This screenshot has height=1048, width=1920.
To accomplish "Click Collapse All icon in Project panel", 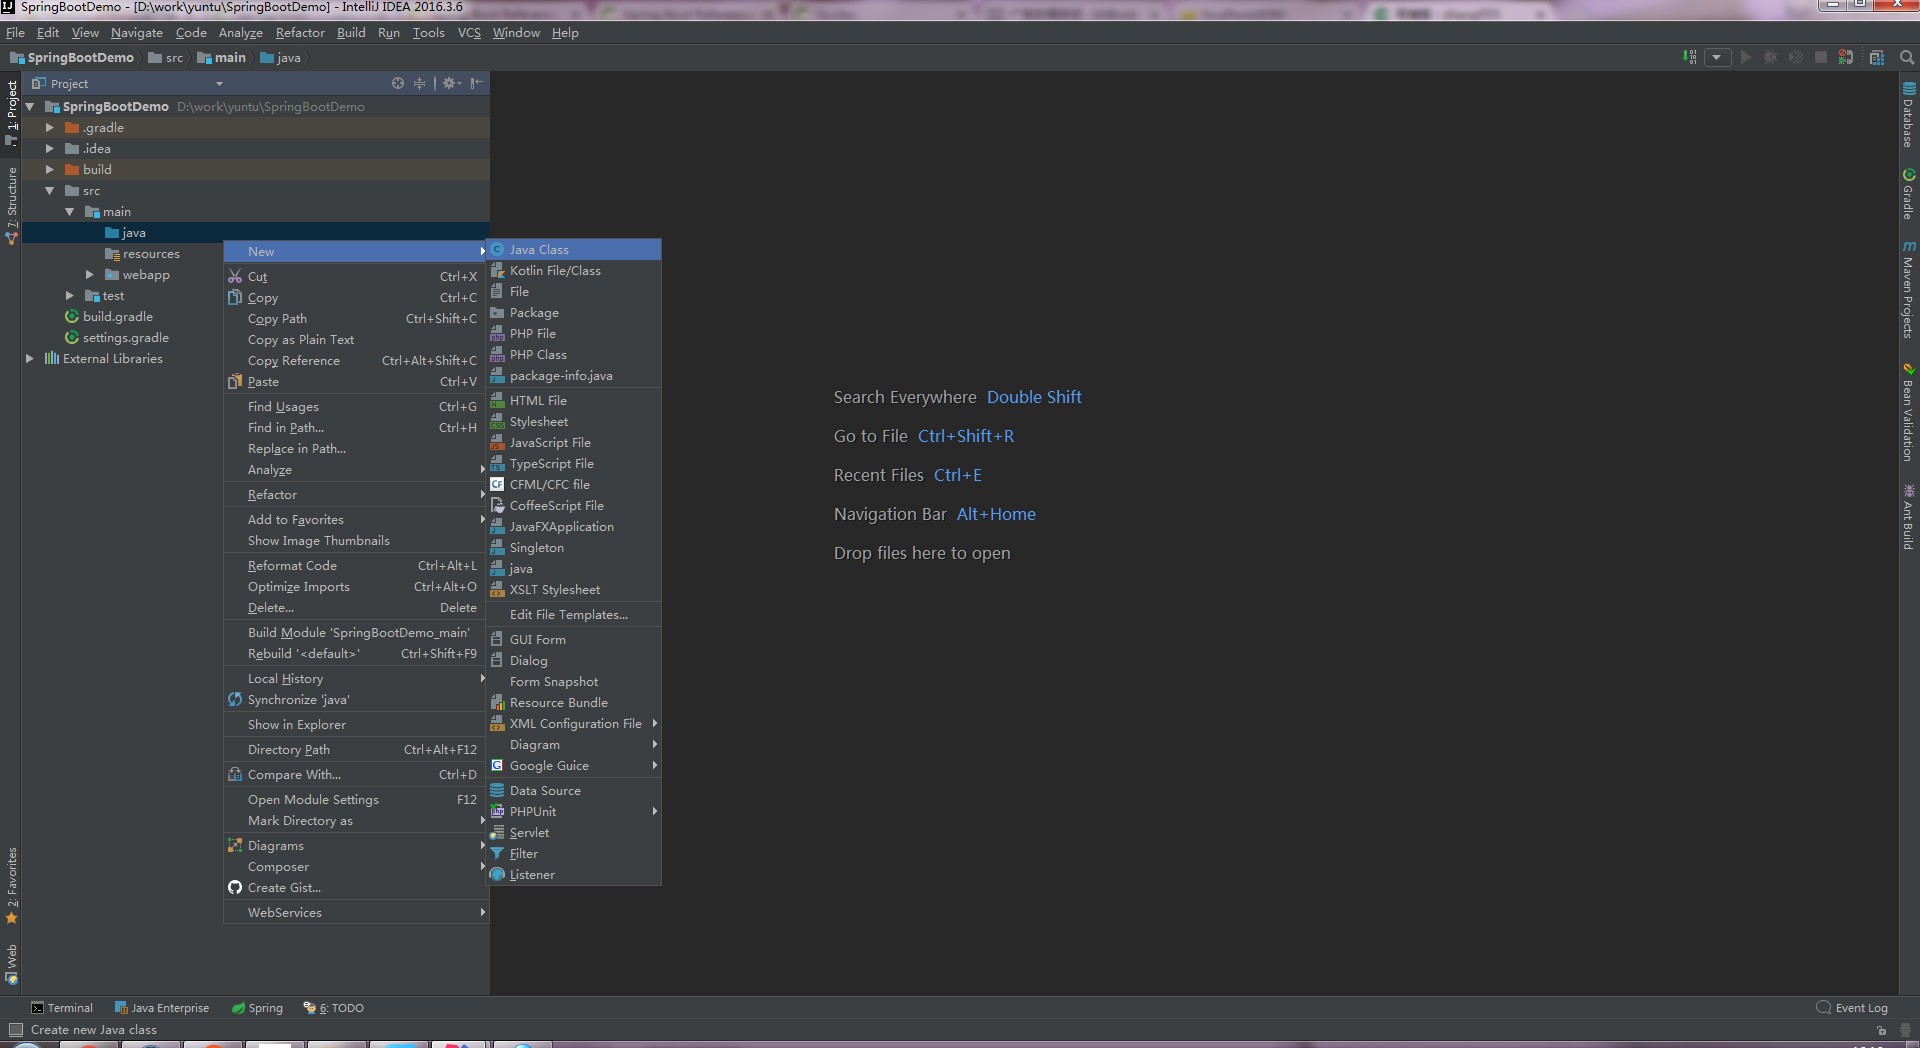I will 419,83.
